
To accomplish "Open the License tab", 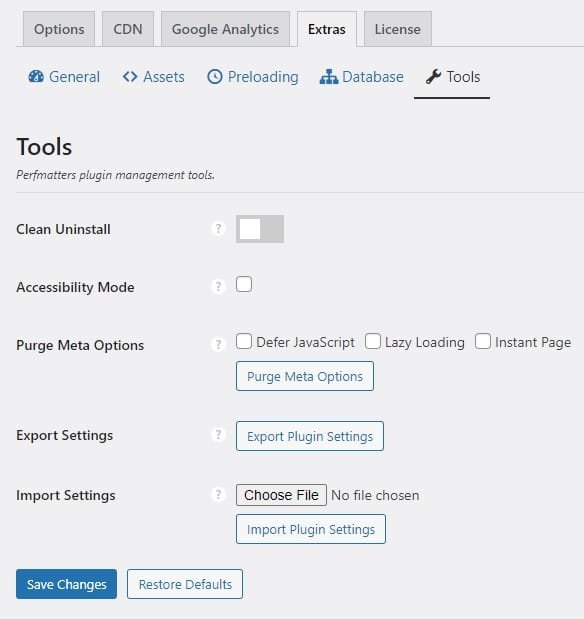I will [398, 29].
